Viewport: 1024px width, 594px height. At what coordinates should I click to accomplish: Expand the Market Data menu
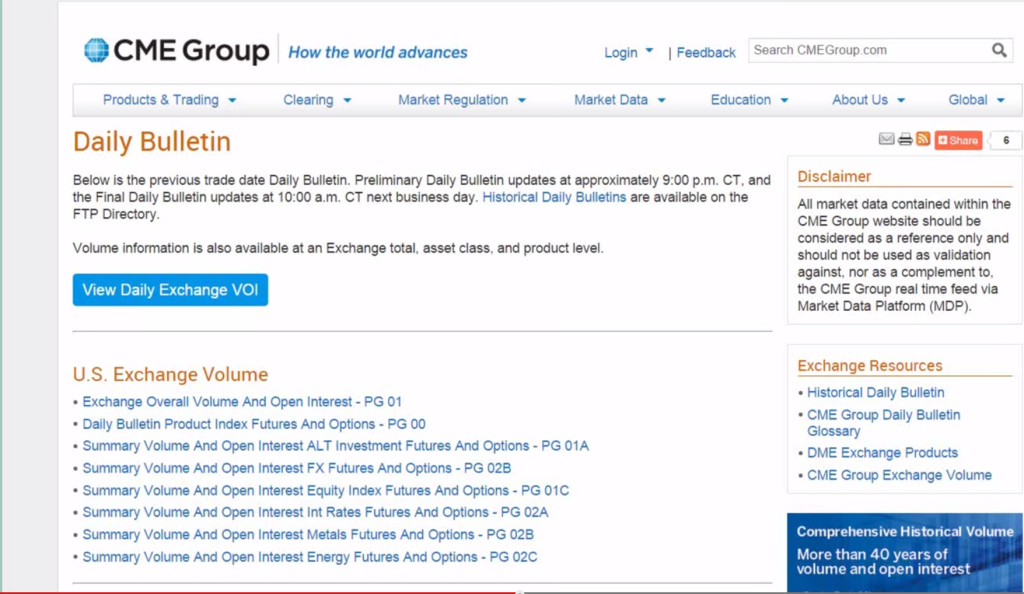click(620, 100)
